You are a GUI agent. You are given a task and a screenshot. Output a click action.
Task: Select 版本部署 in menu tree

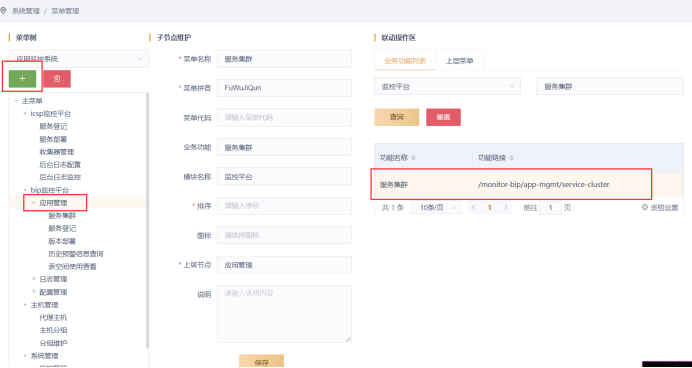(62, 241)
